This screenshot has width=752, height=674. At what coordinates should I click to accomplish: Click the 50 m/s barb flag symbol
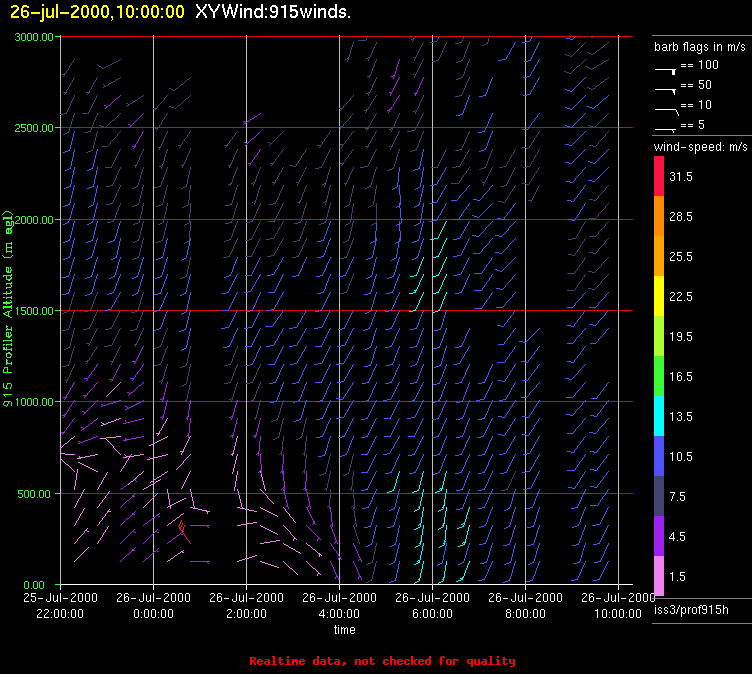(665, 90)
